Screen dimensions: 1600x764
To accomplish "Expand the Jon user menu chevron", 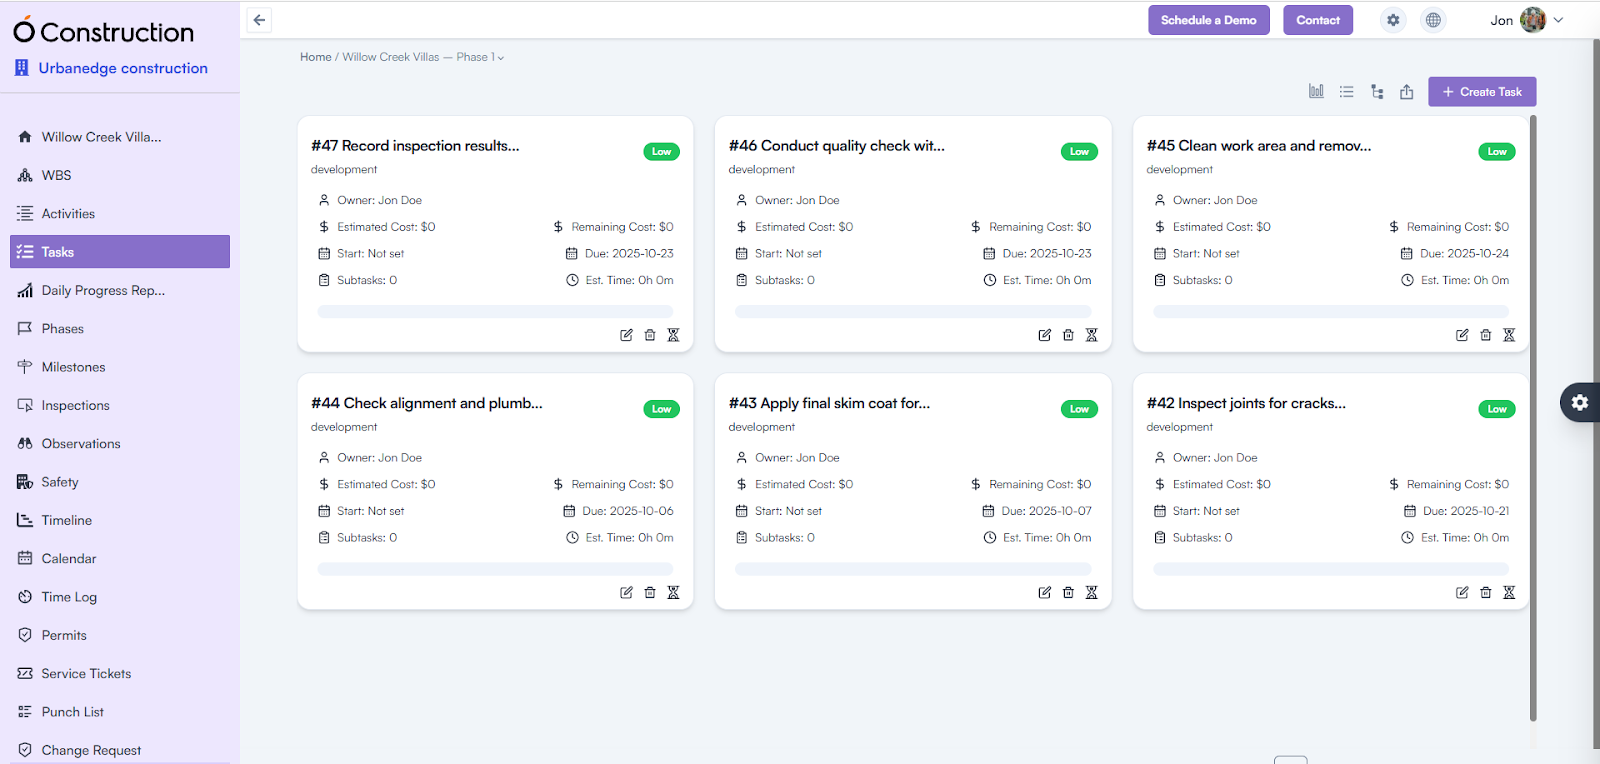I will tap(1558, 20).
